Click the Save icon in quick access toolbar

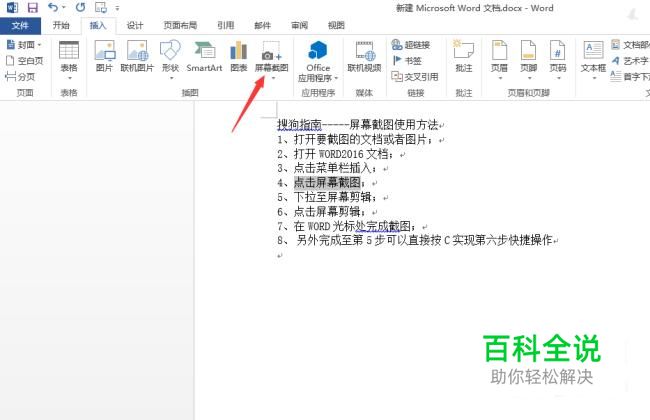click(x=32, y=7)
